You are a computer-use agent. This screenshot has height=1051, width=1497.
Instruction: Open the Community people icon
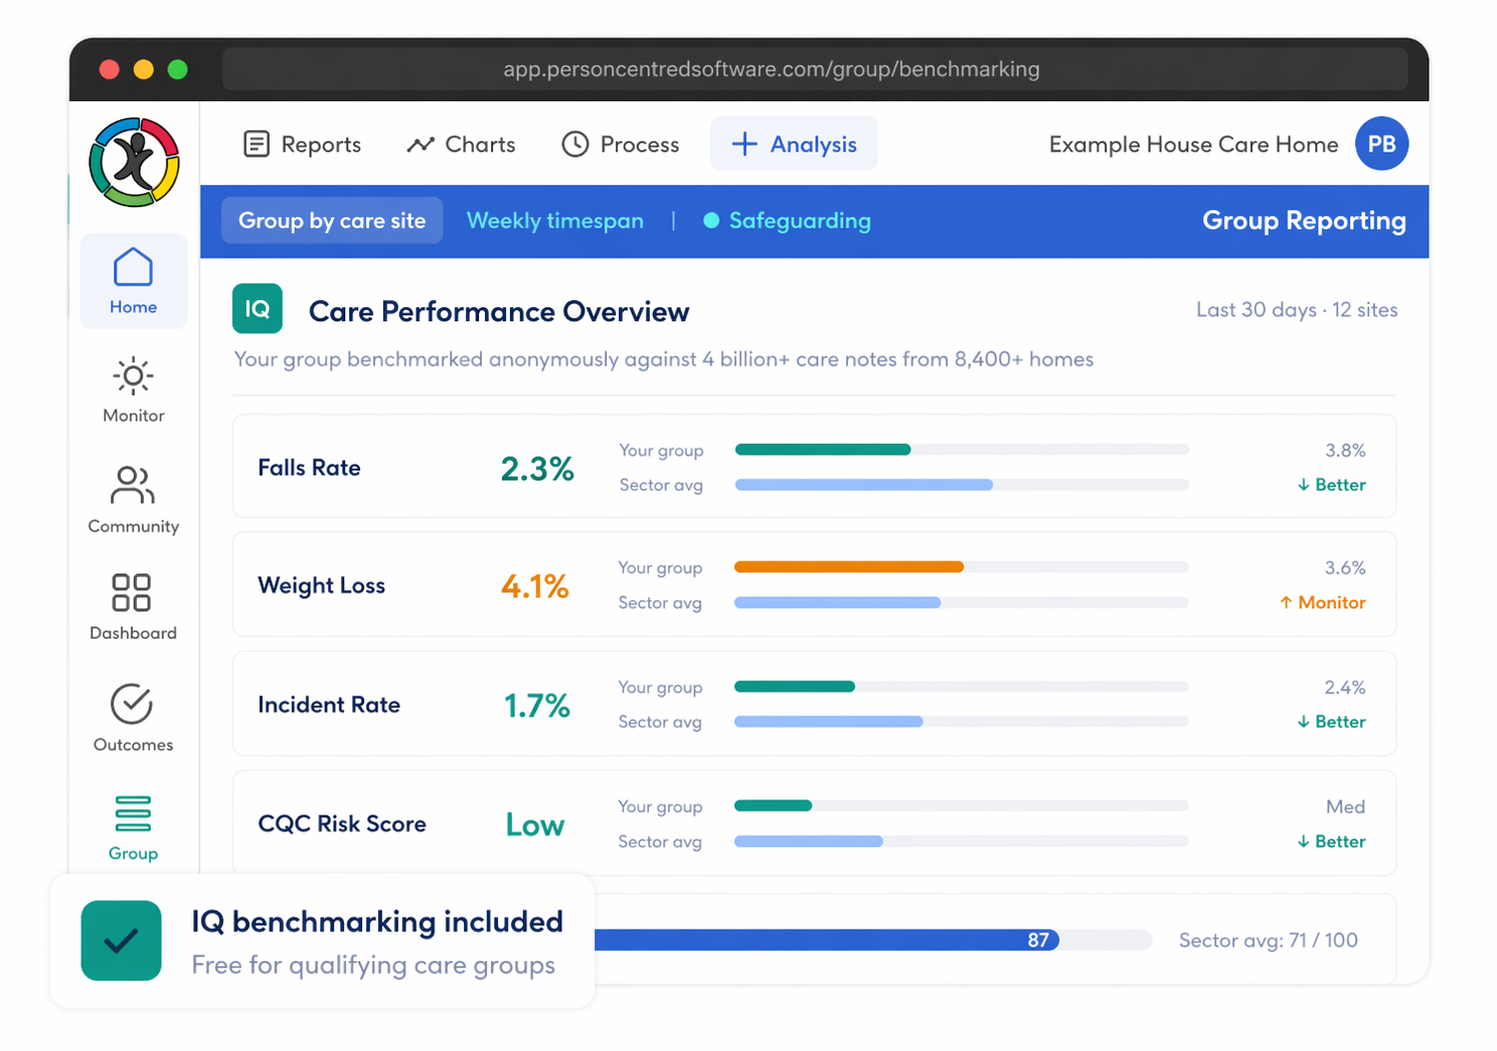133,485
